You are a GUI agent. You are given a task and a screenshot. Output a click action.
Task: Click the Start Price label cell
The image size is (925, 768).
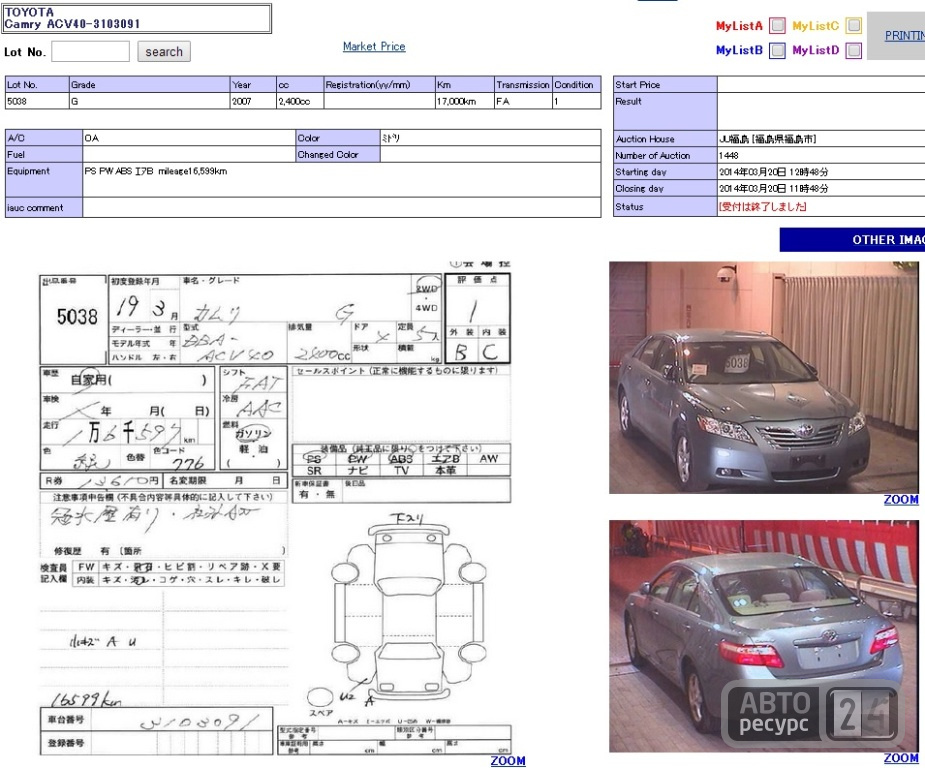pyautogui.click(x=665, y=84)
